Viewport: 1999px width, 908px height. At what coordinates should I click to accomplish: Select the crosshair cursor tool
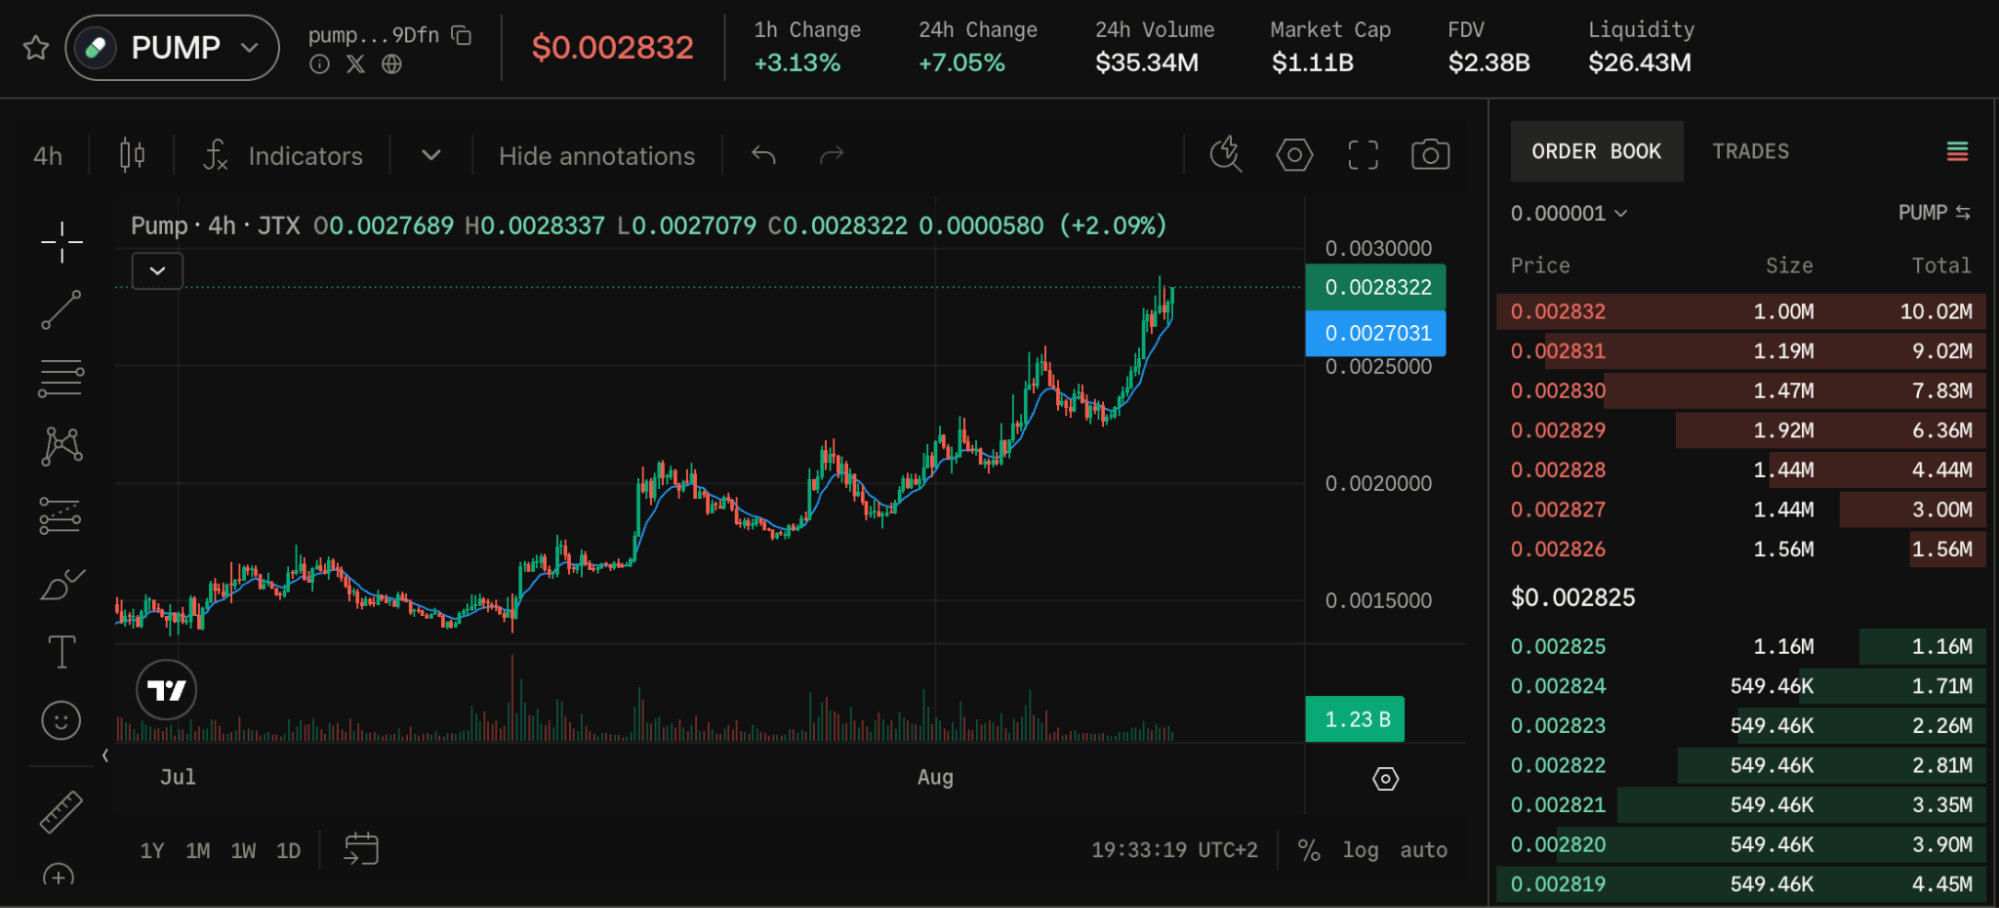coord(61,242)
